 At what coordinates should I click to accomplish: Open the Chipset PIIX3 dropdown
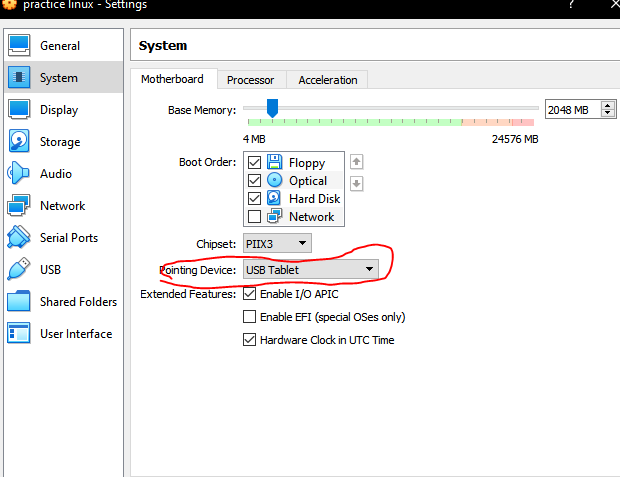[x=277, y=243]
